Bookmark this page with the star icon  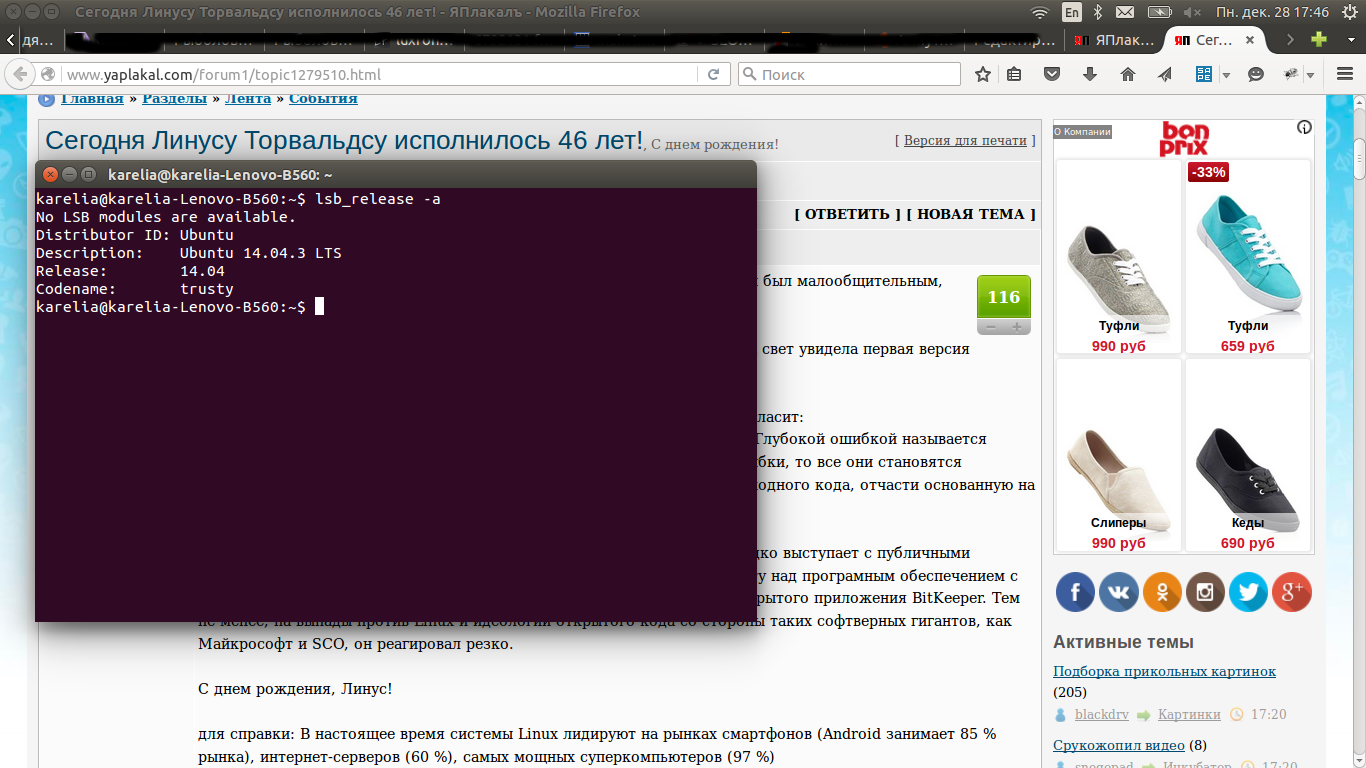pos(983,75)
